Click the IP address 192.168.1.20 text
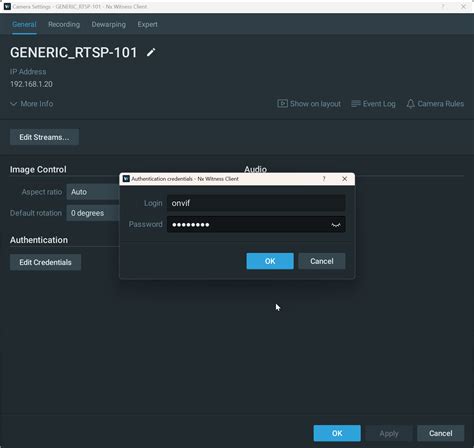The width and height of the screenshot is (474, 448). 31,84
